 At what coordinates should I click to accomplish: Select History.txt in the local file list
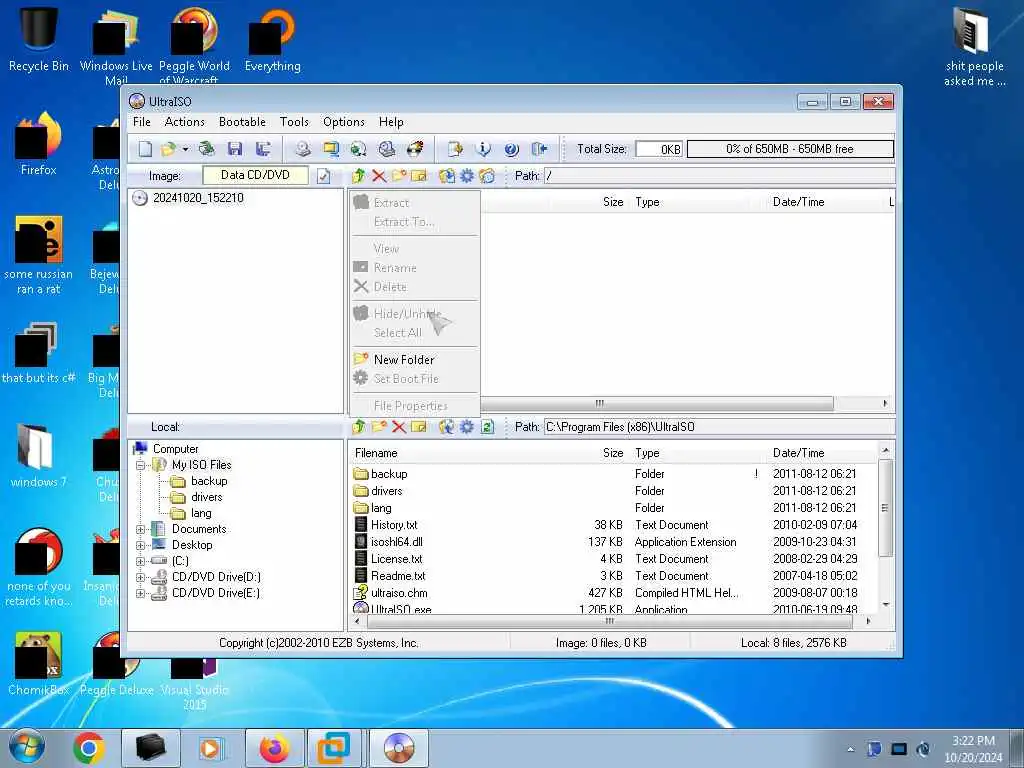pyautogui.click(x=394, y=525)
